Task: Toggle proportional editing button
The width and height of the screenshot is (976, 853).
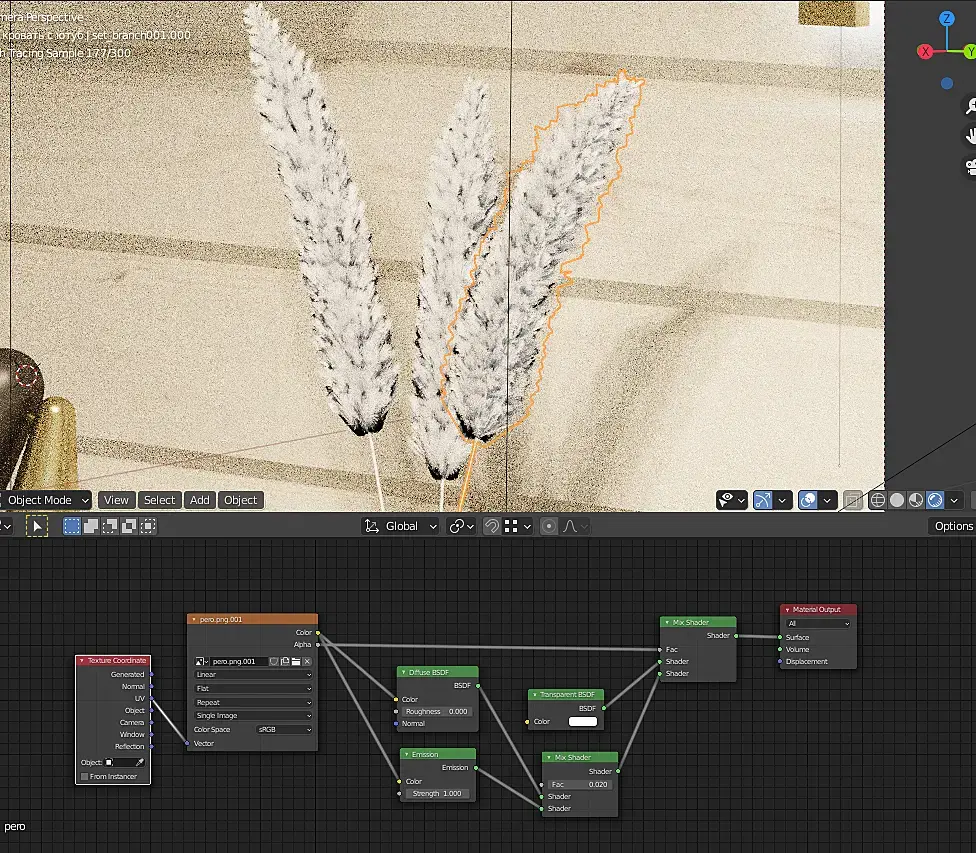Action: 548,527
